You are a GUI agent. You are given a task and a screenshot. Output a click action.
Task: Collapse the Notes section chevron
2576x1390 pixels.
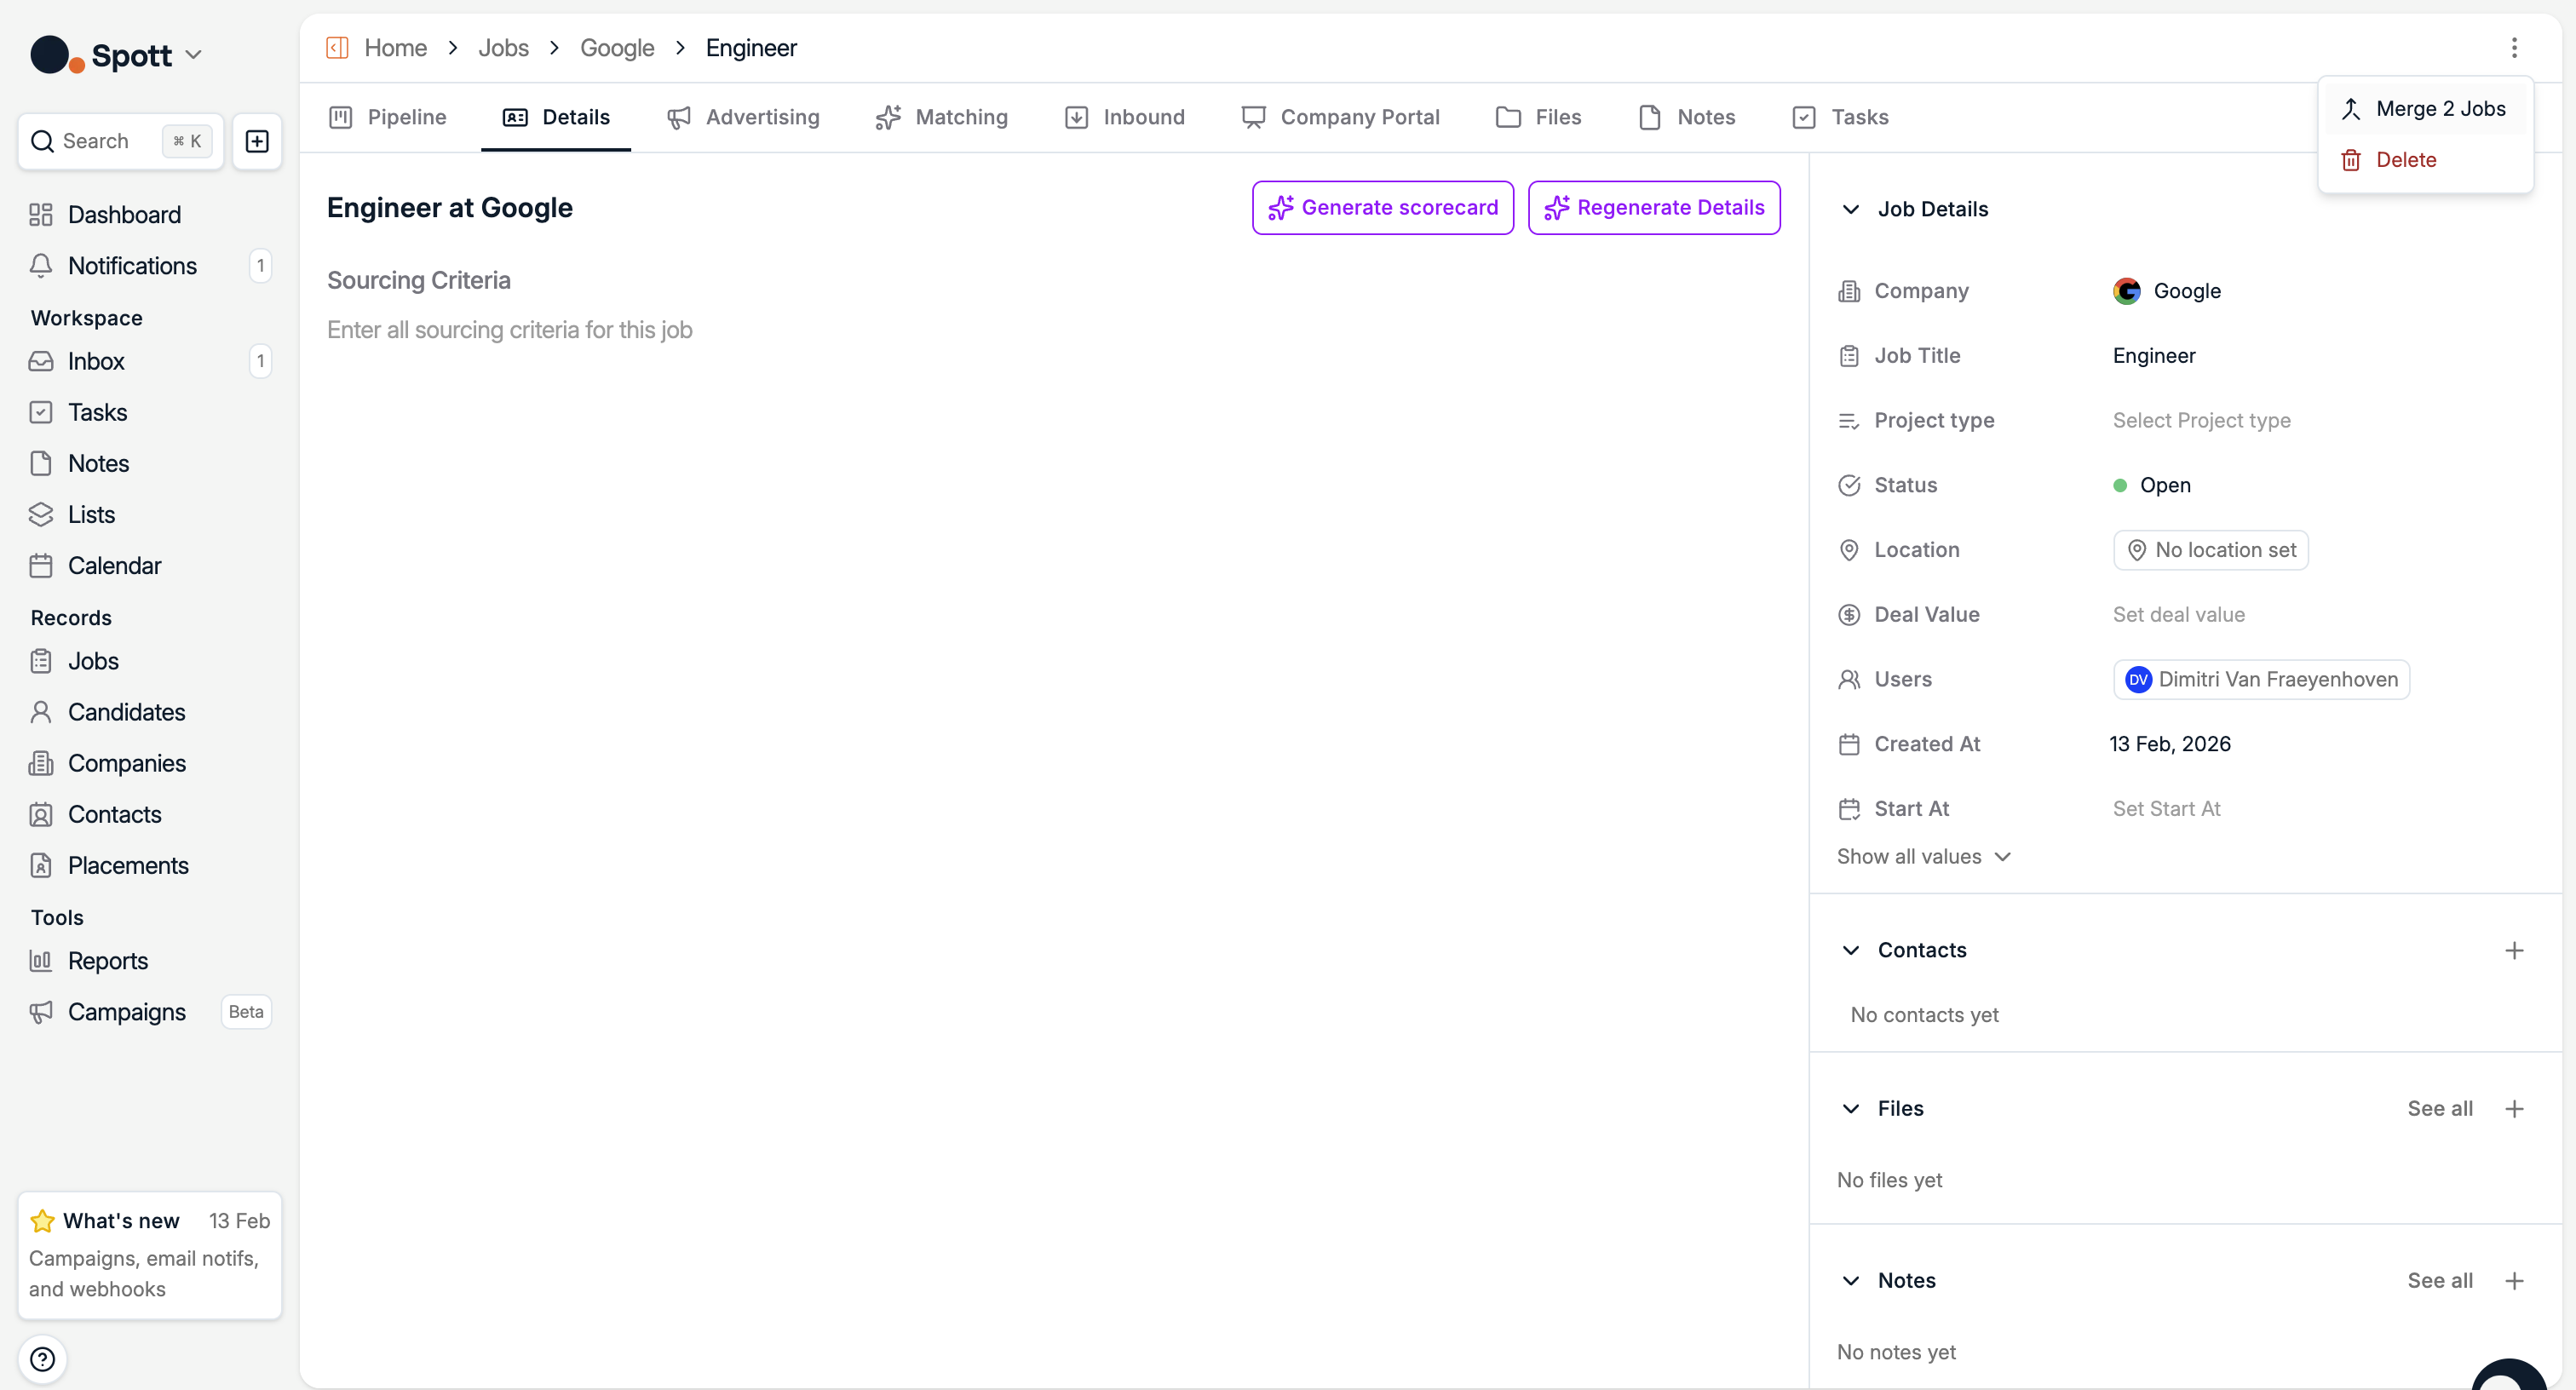1851,1280
